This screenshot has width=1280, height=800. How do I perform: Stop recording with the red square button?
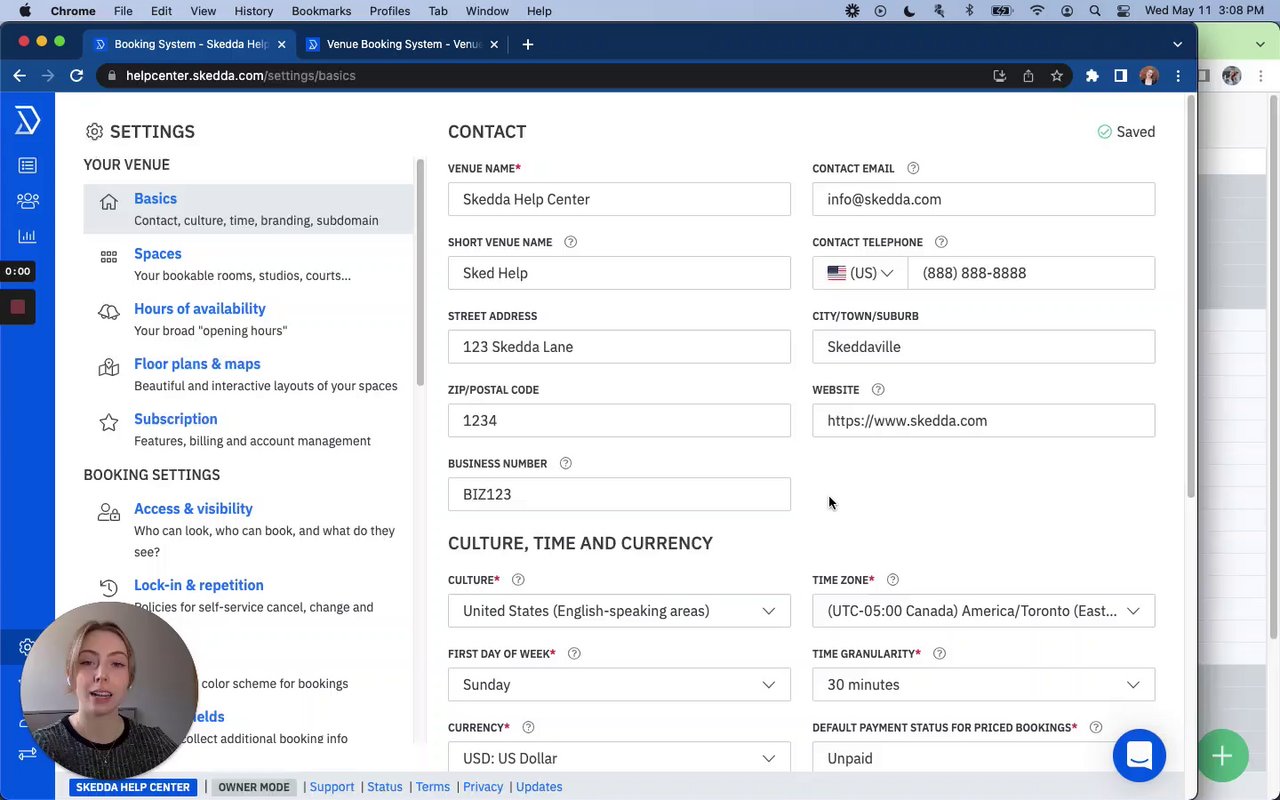pyautogui.click(x=17, y=307)
